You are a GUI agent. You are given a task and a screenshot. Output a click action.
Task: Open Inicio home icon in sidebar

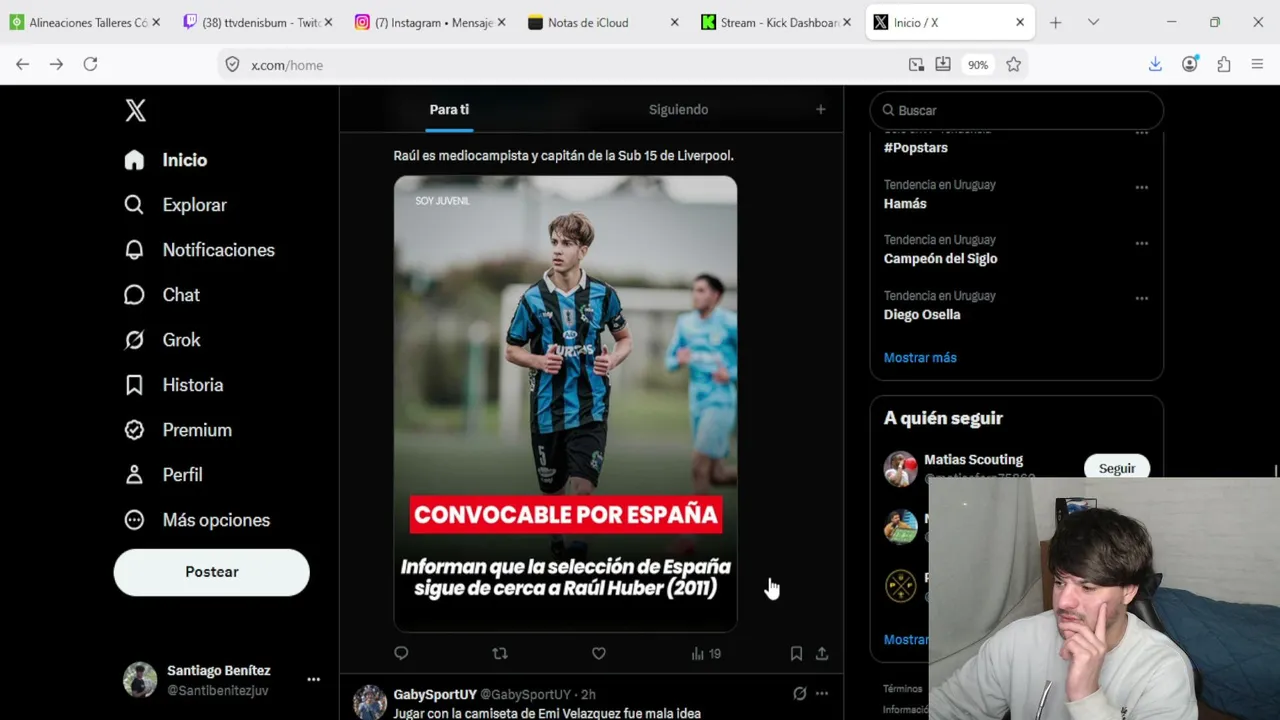coord(134,160)
